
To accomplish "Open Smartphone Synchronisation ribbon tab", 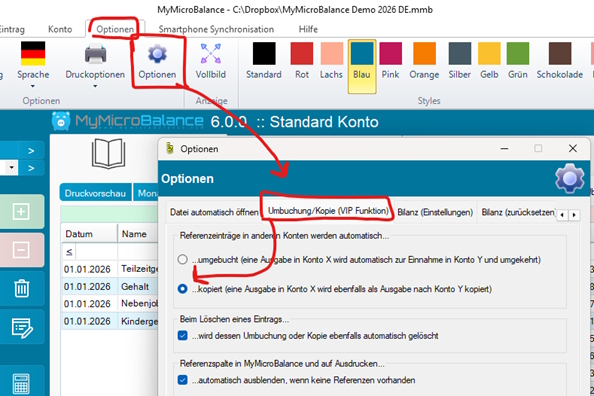I will pos(216,29).
